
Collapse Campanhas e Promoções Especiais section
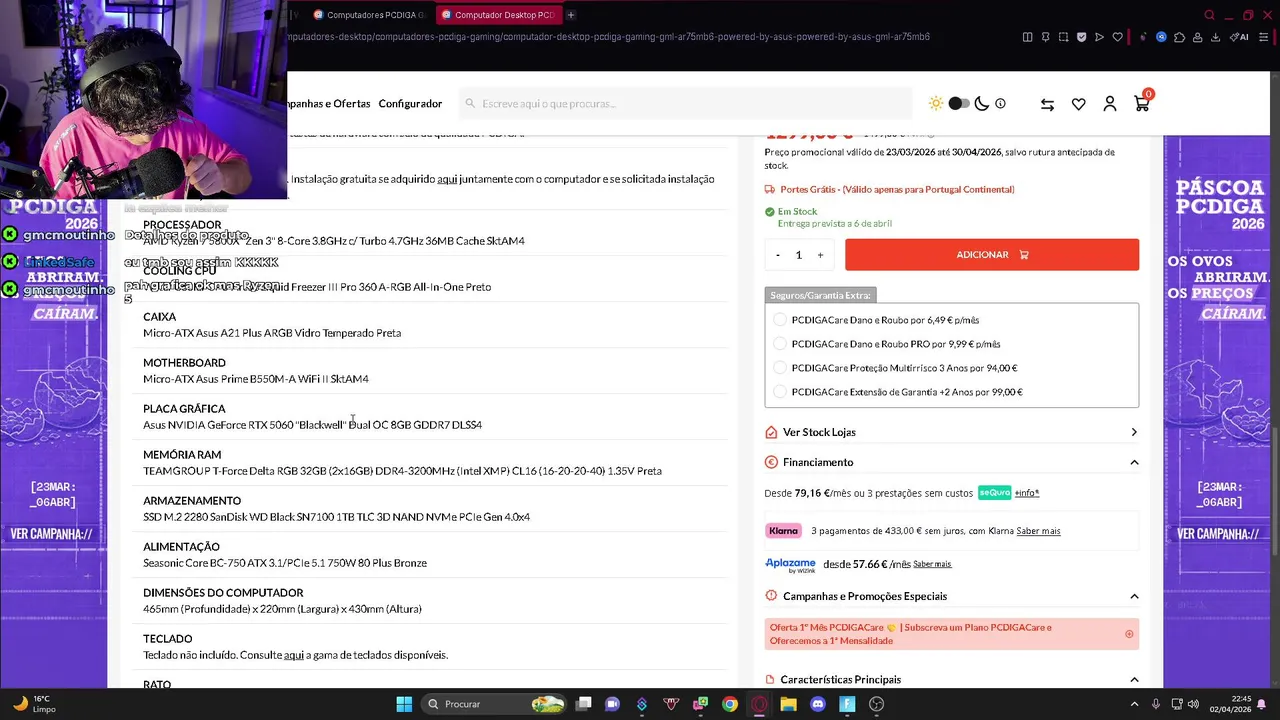coord(1134,596)
